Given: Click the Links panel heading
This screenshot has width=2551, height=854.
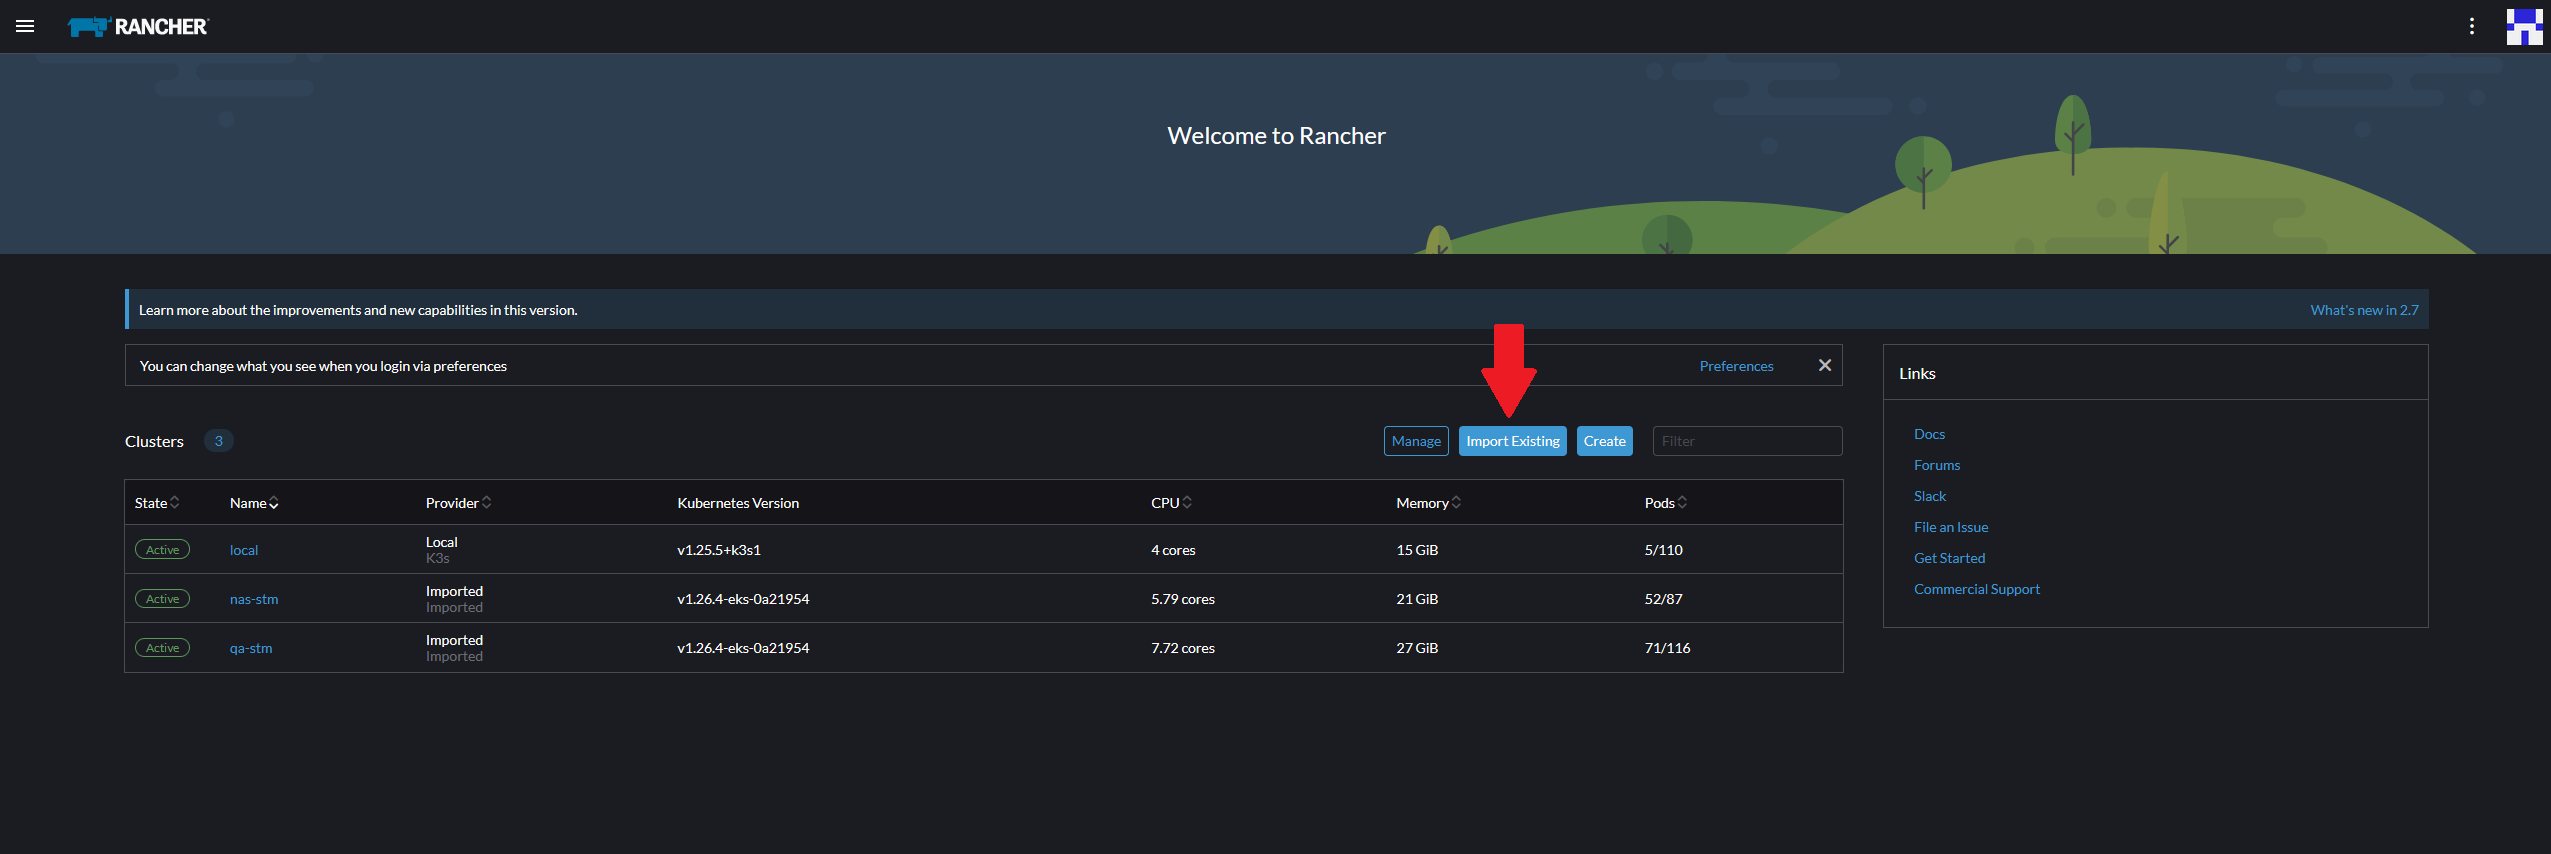Looking at the screenshot, I should [x=1917, y=373].
